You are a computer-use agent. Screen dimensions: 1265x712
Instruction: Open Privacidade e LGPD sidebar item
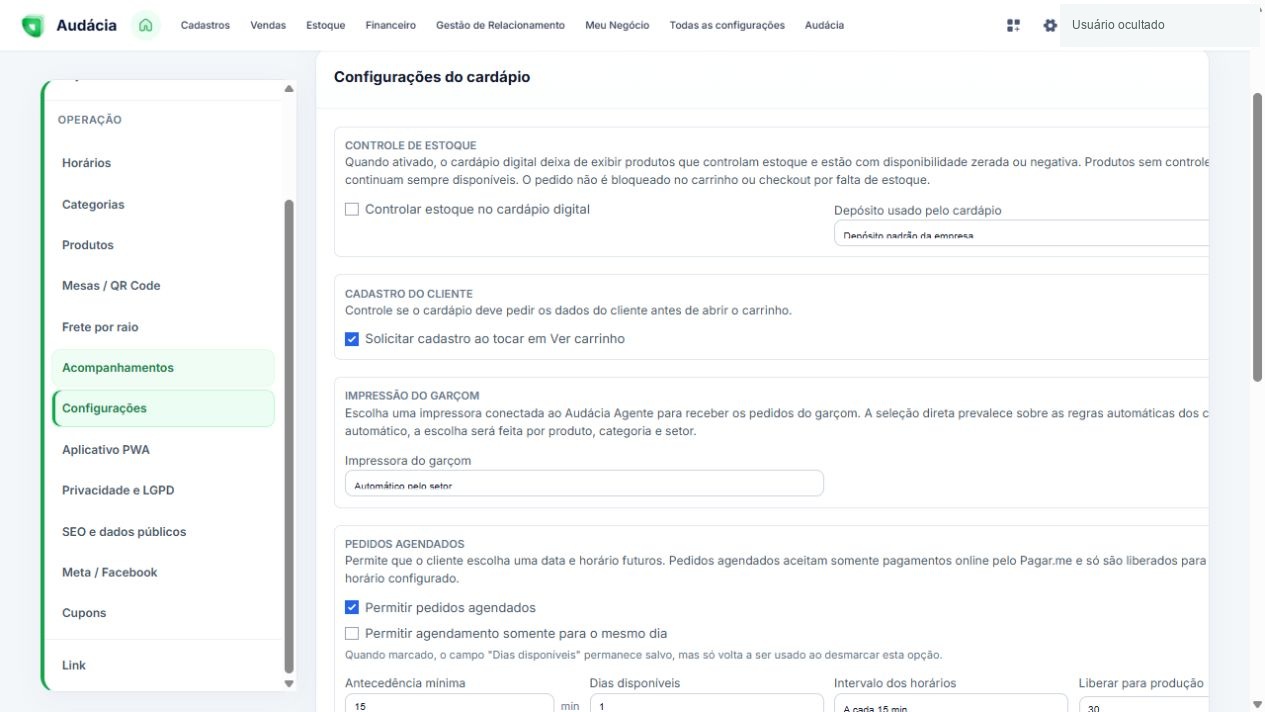click(x=163, y=491)
